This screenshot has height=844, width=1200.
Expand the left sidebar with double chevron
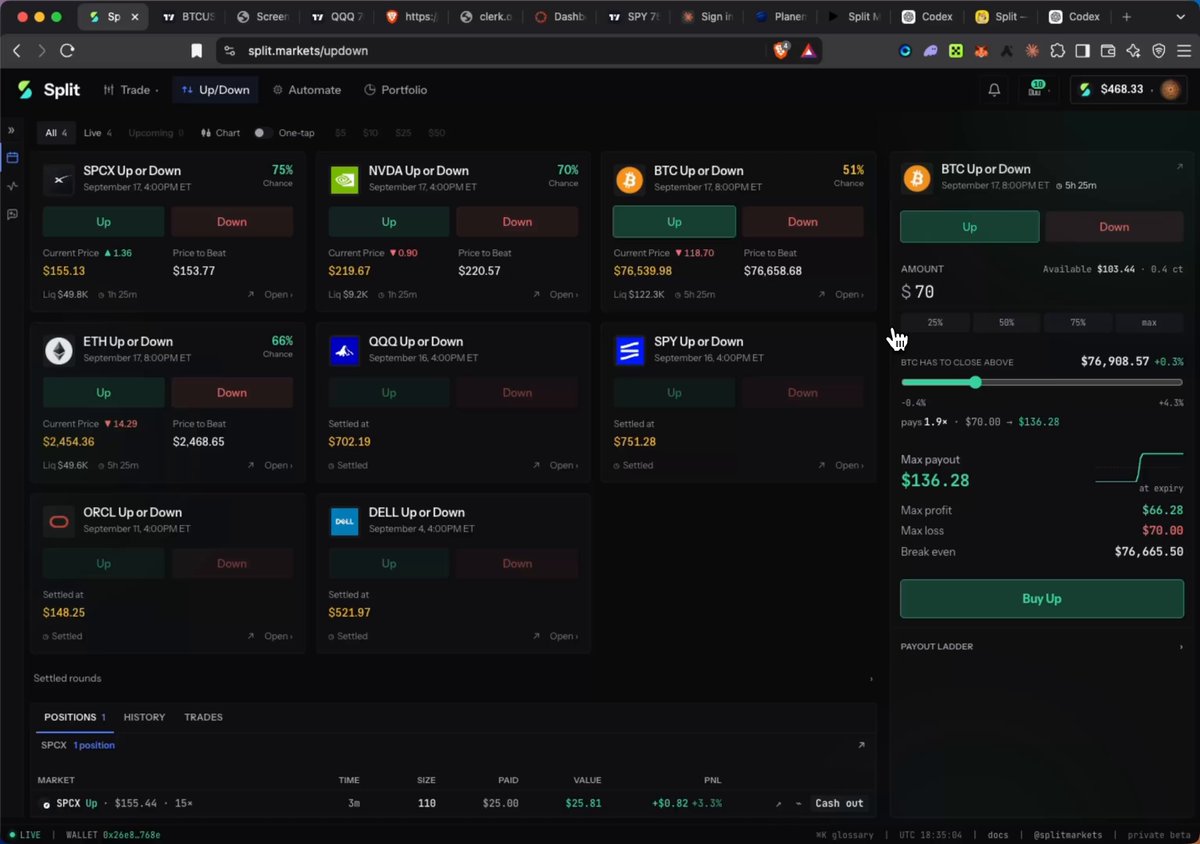pyautogui.click(x=12, y=130)
